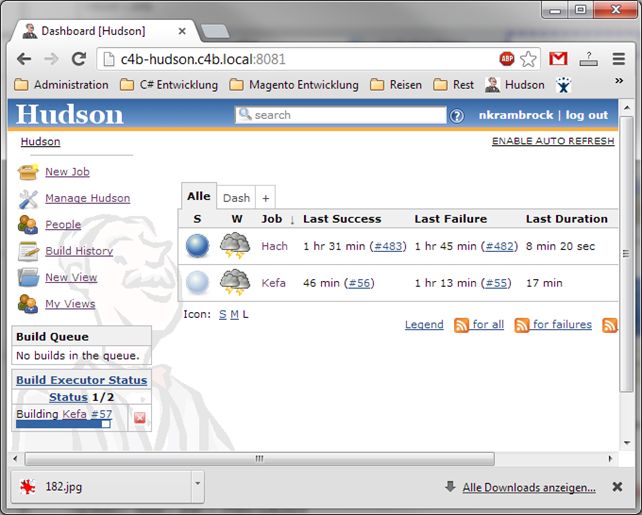Click ENABLE AUTO REFRESH link
The width and height of the screenshot is (642, 515).
553,141
